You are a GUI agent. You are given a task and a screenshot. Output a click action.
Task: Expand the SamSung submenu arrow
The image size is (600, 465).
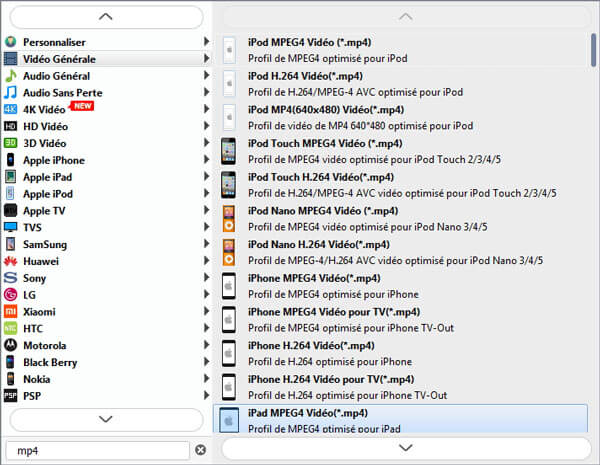206,243
